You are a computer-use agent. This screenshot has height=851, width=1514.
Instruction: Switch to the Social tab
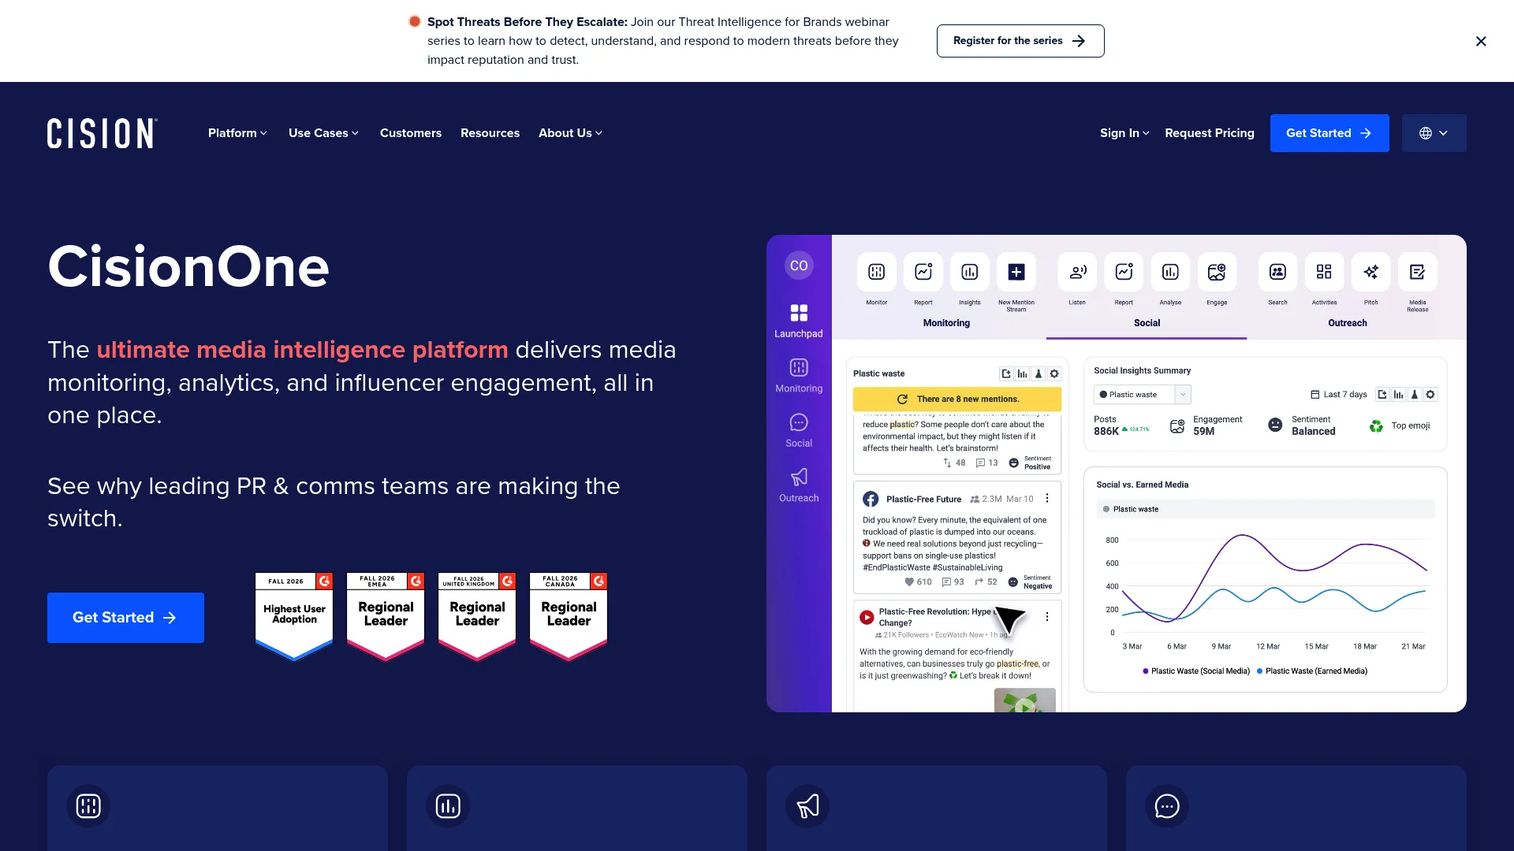coord(1147,323)
